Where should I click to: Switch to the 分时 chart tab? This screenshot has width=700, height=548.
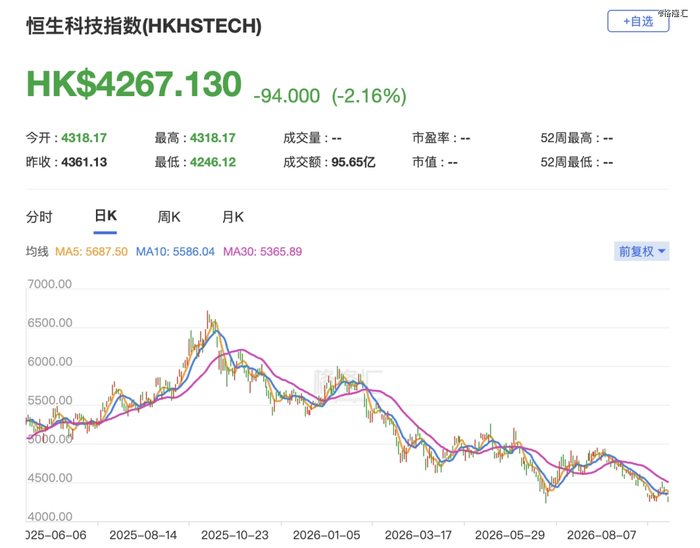pos(39,217)
